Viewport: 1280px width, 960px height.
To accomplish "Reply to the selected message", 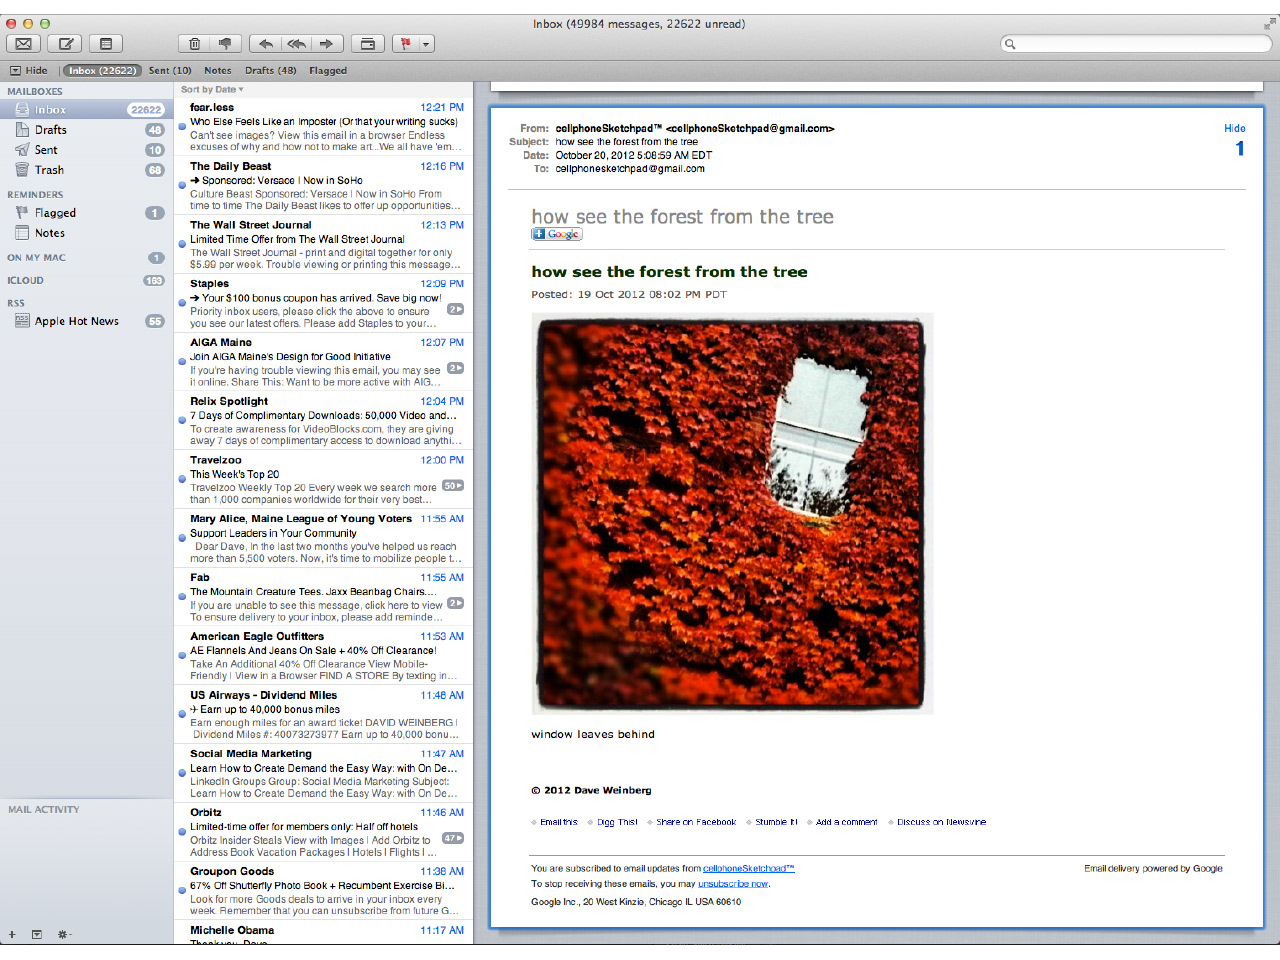I will (x=266, y=43).
